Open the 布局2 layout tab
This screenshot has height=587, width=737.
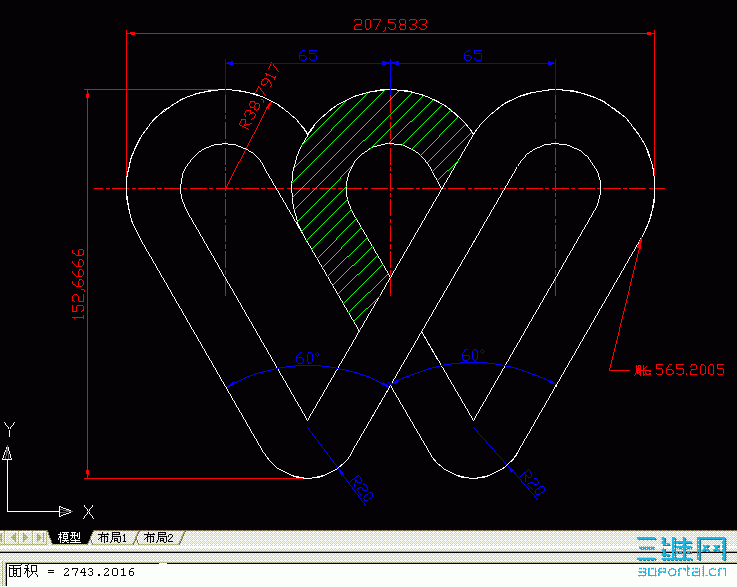coord(158,537)
